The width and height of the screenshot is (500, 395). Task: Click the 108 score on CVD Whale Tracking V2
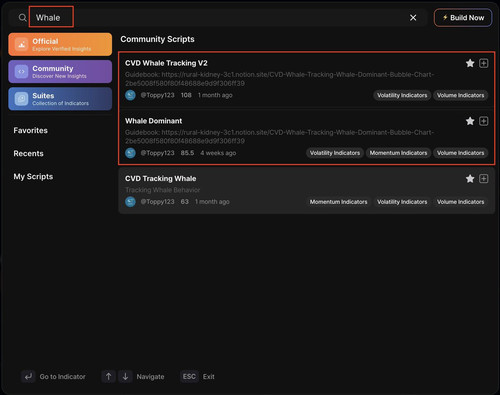pos(186,95)
